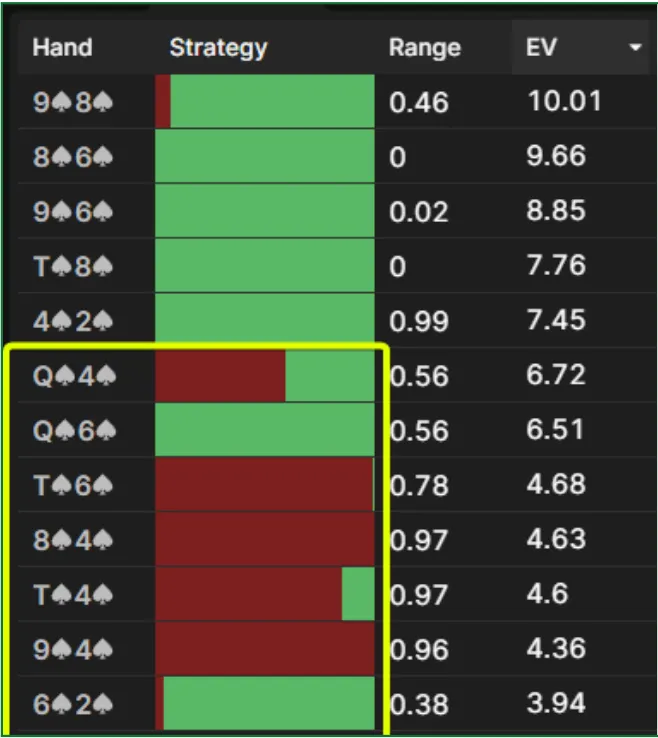Screen dimensions: 658x738
Task: Click the 10.01 EV value
Action: click(x=563, y=102)
